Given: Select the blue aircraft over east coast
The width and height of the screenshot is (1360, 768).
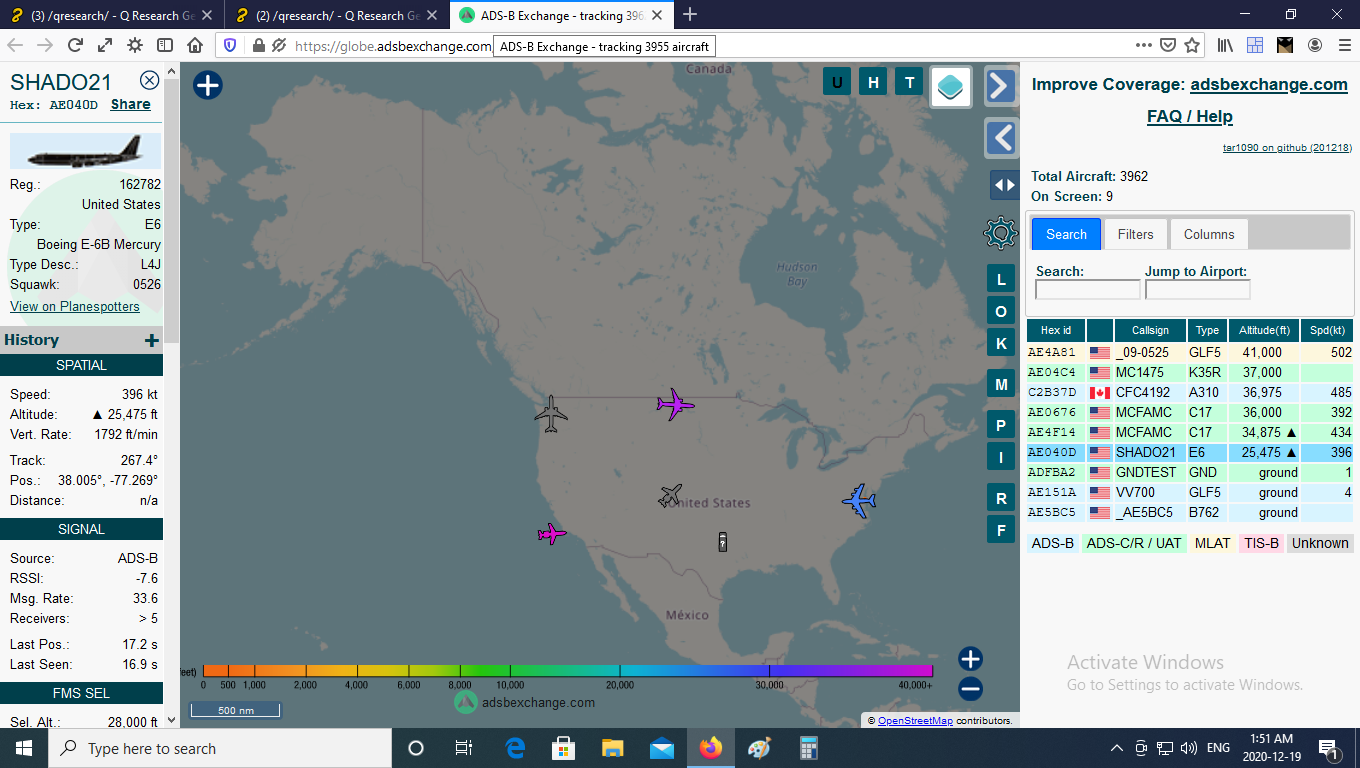Looking at the screenshot, I should click(859, 500).
